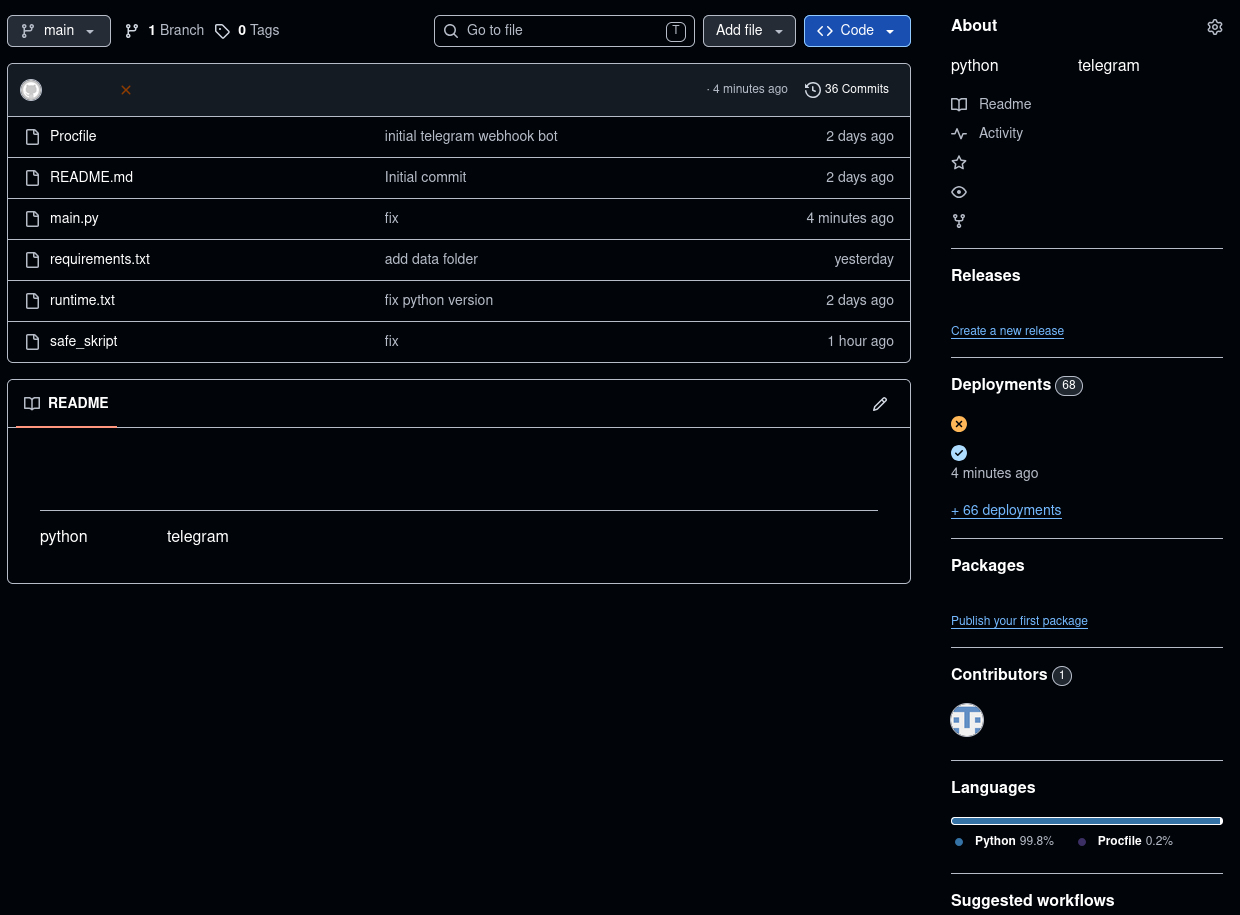
Task: Click Python 99.8% language entry
Action: click(x=1004, y=841)
